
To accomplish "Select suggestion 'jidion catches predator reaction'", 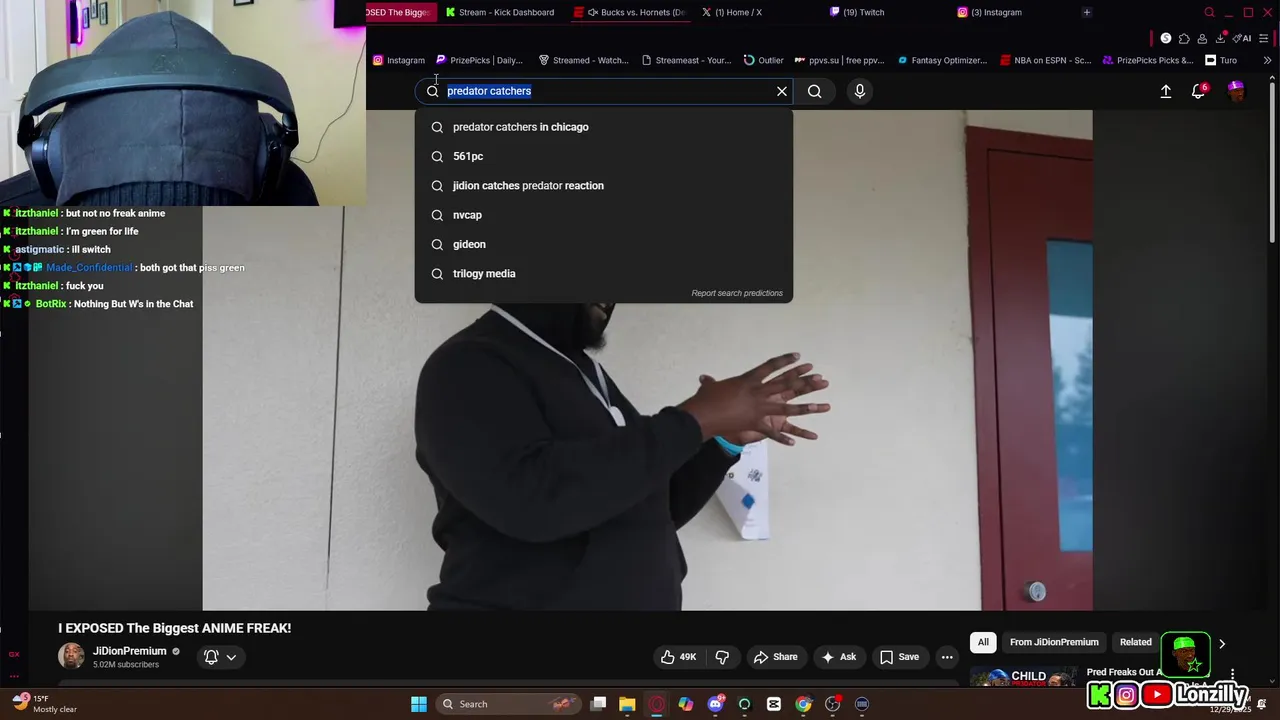I will tap(604, 185).
